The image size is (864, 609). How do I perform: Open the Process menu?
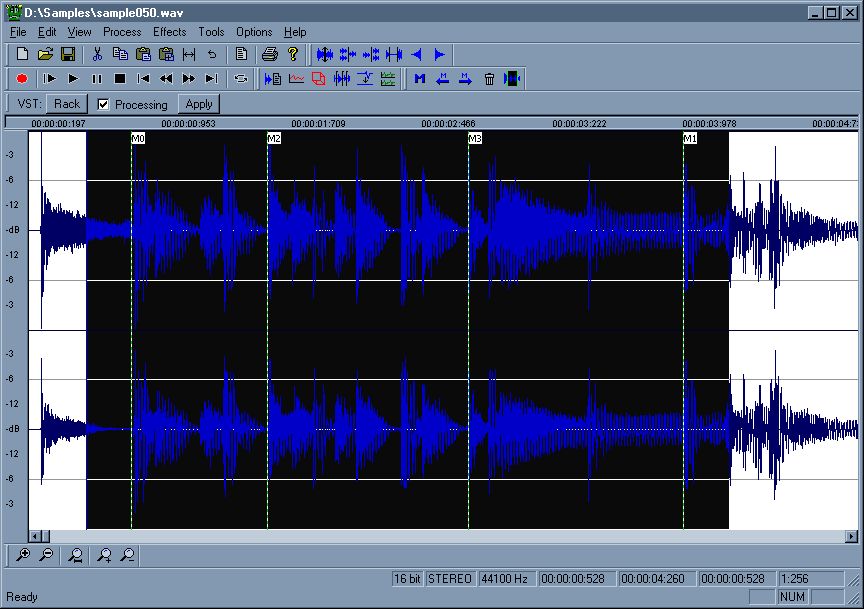(x=122, y=32)
